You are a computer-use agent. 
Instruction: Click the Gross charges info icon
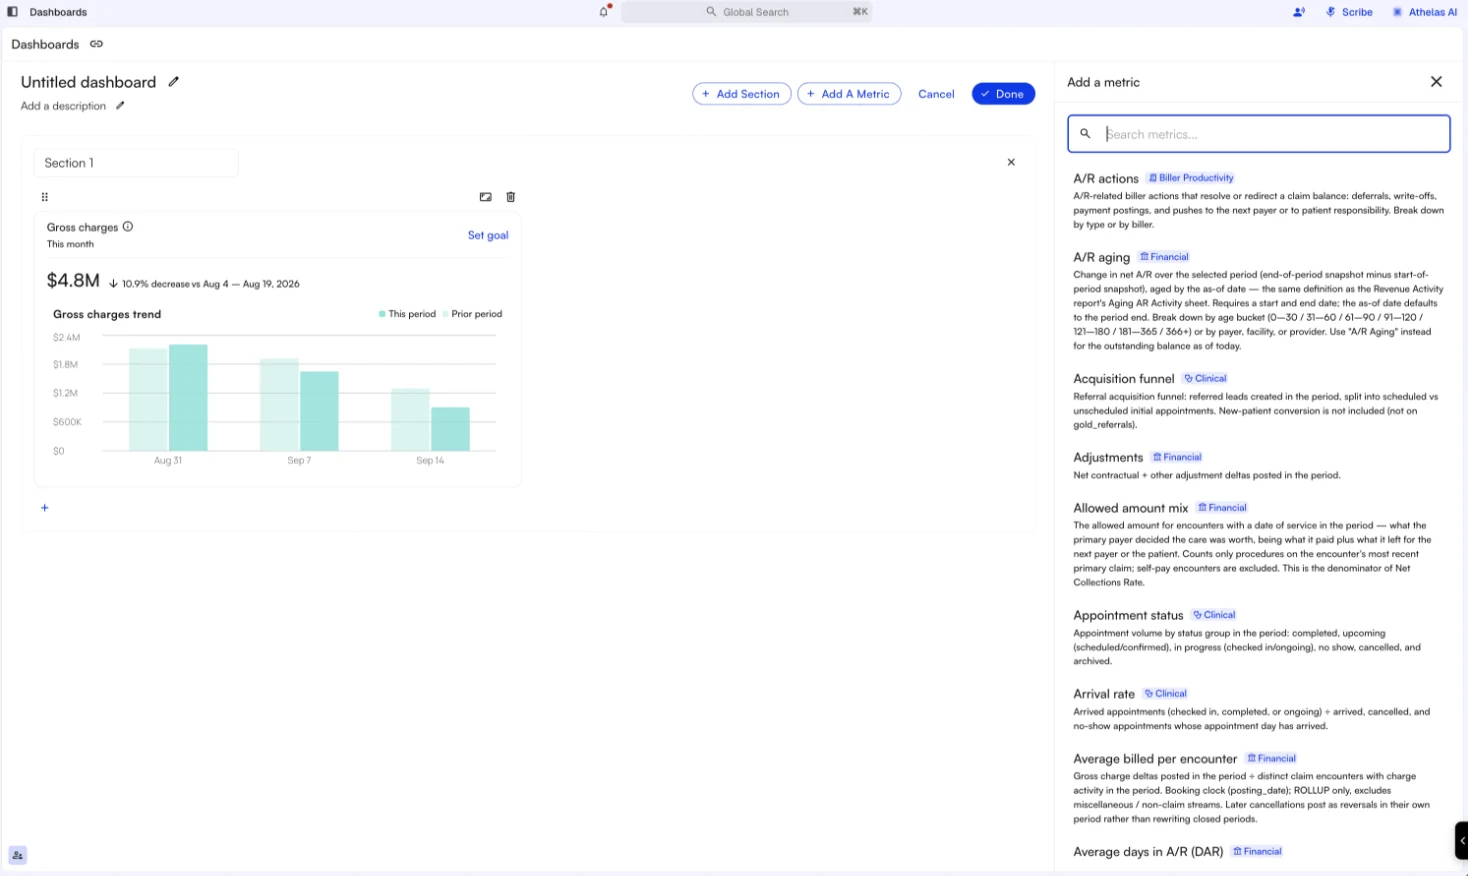click(128, 227)
